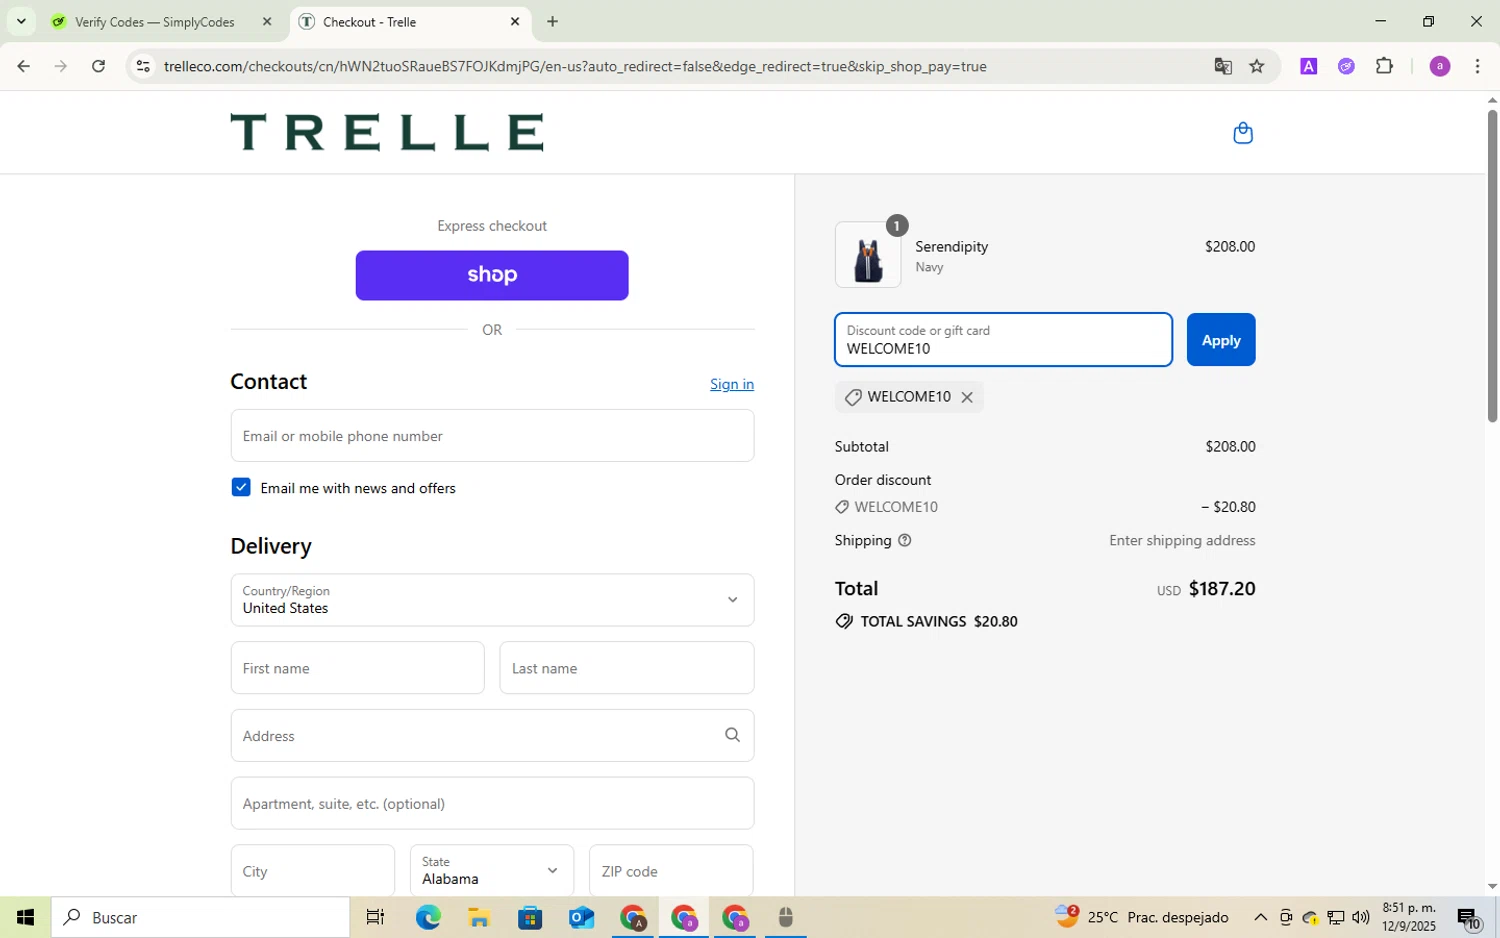Click the First name field

(357, 668)
